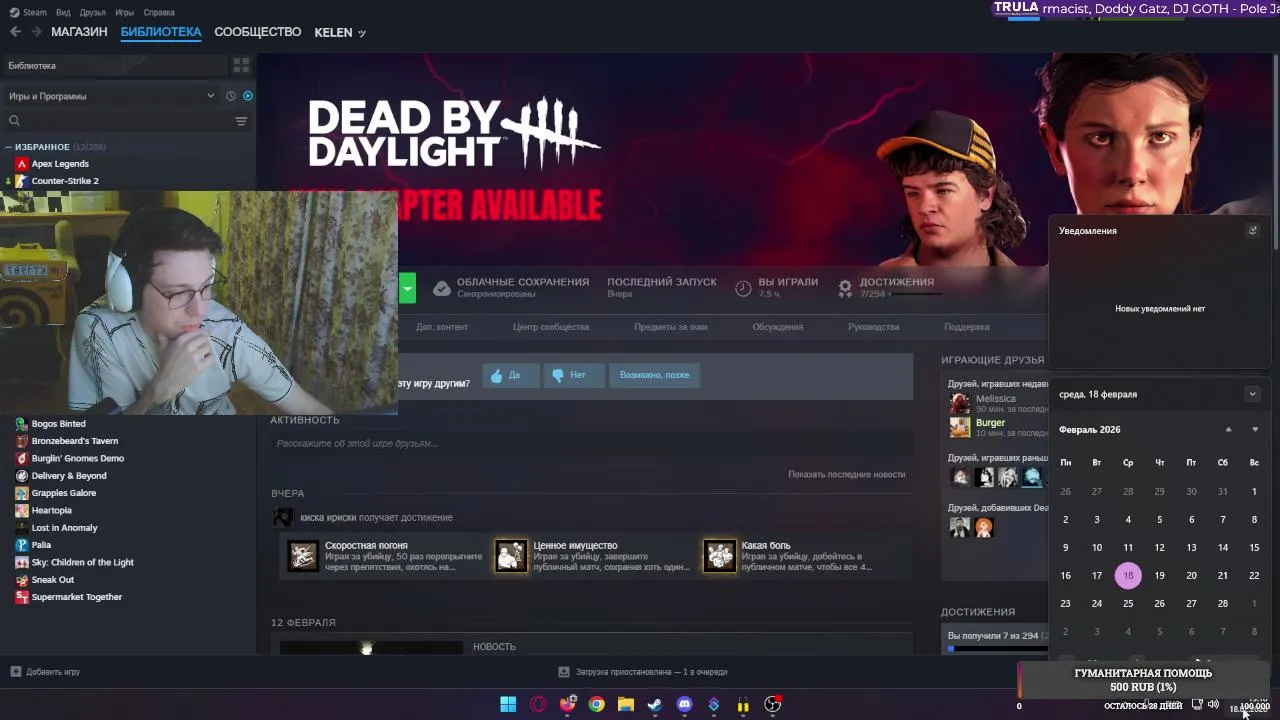Open the Центр сообщества tab
The width and height of the screenshot is (1280, 720).
551,327
